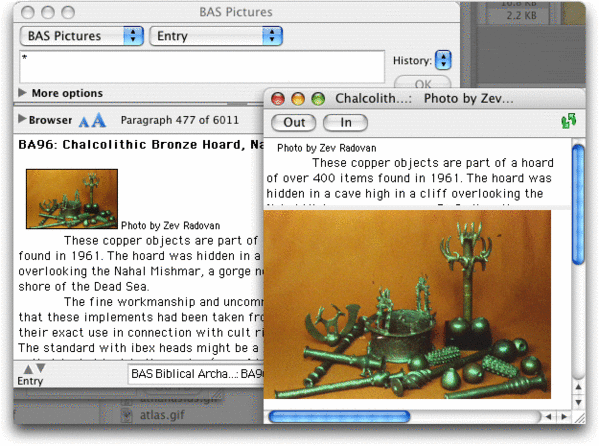Expand the Browser disclosure triangle

[x=22, y=119]
